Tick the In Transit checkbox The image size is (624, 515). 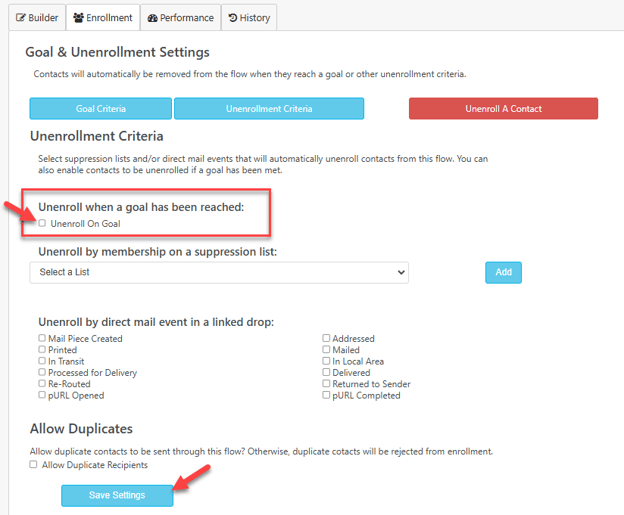(x=42, y=361)
